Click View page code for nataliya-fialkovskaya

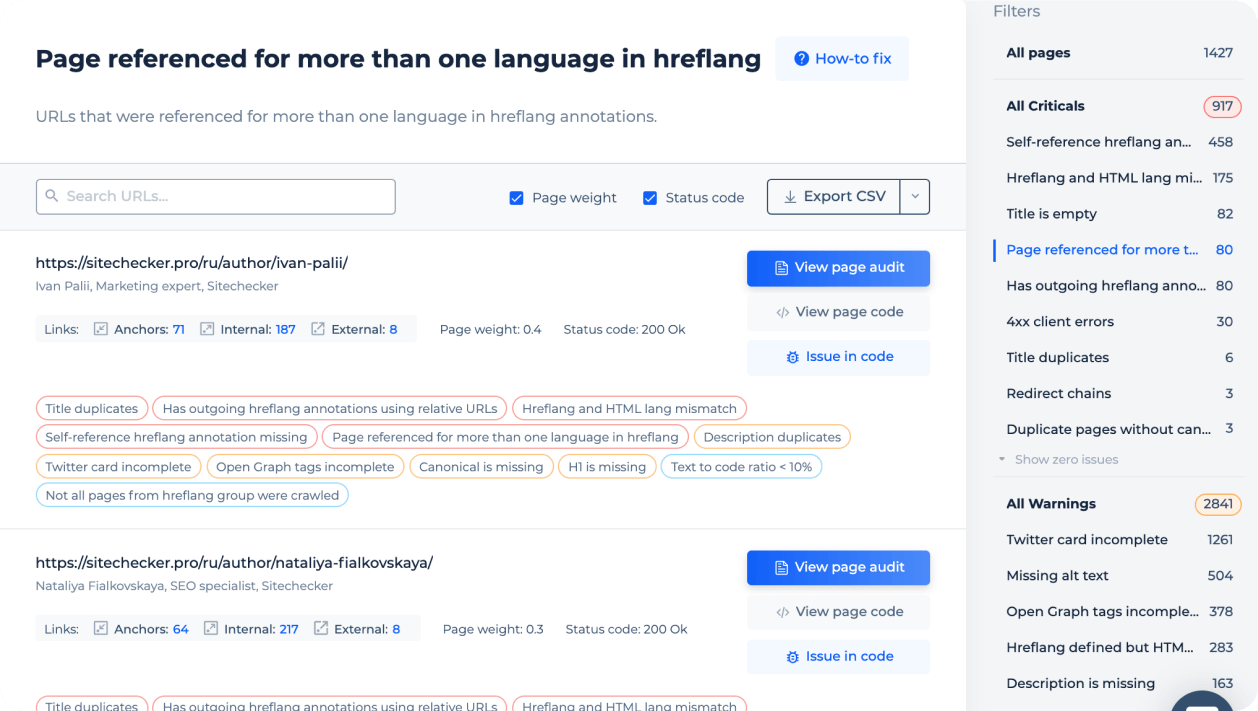[x=838, y=612]
